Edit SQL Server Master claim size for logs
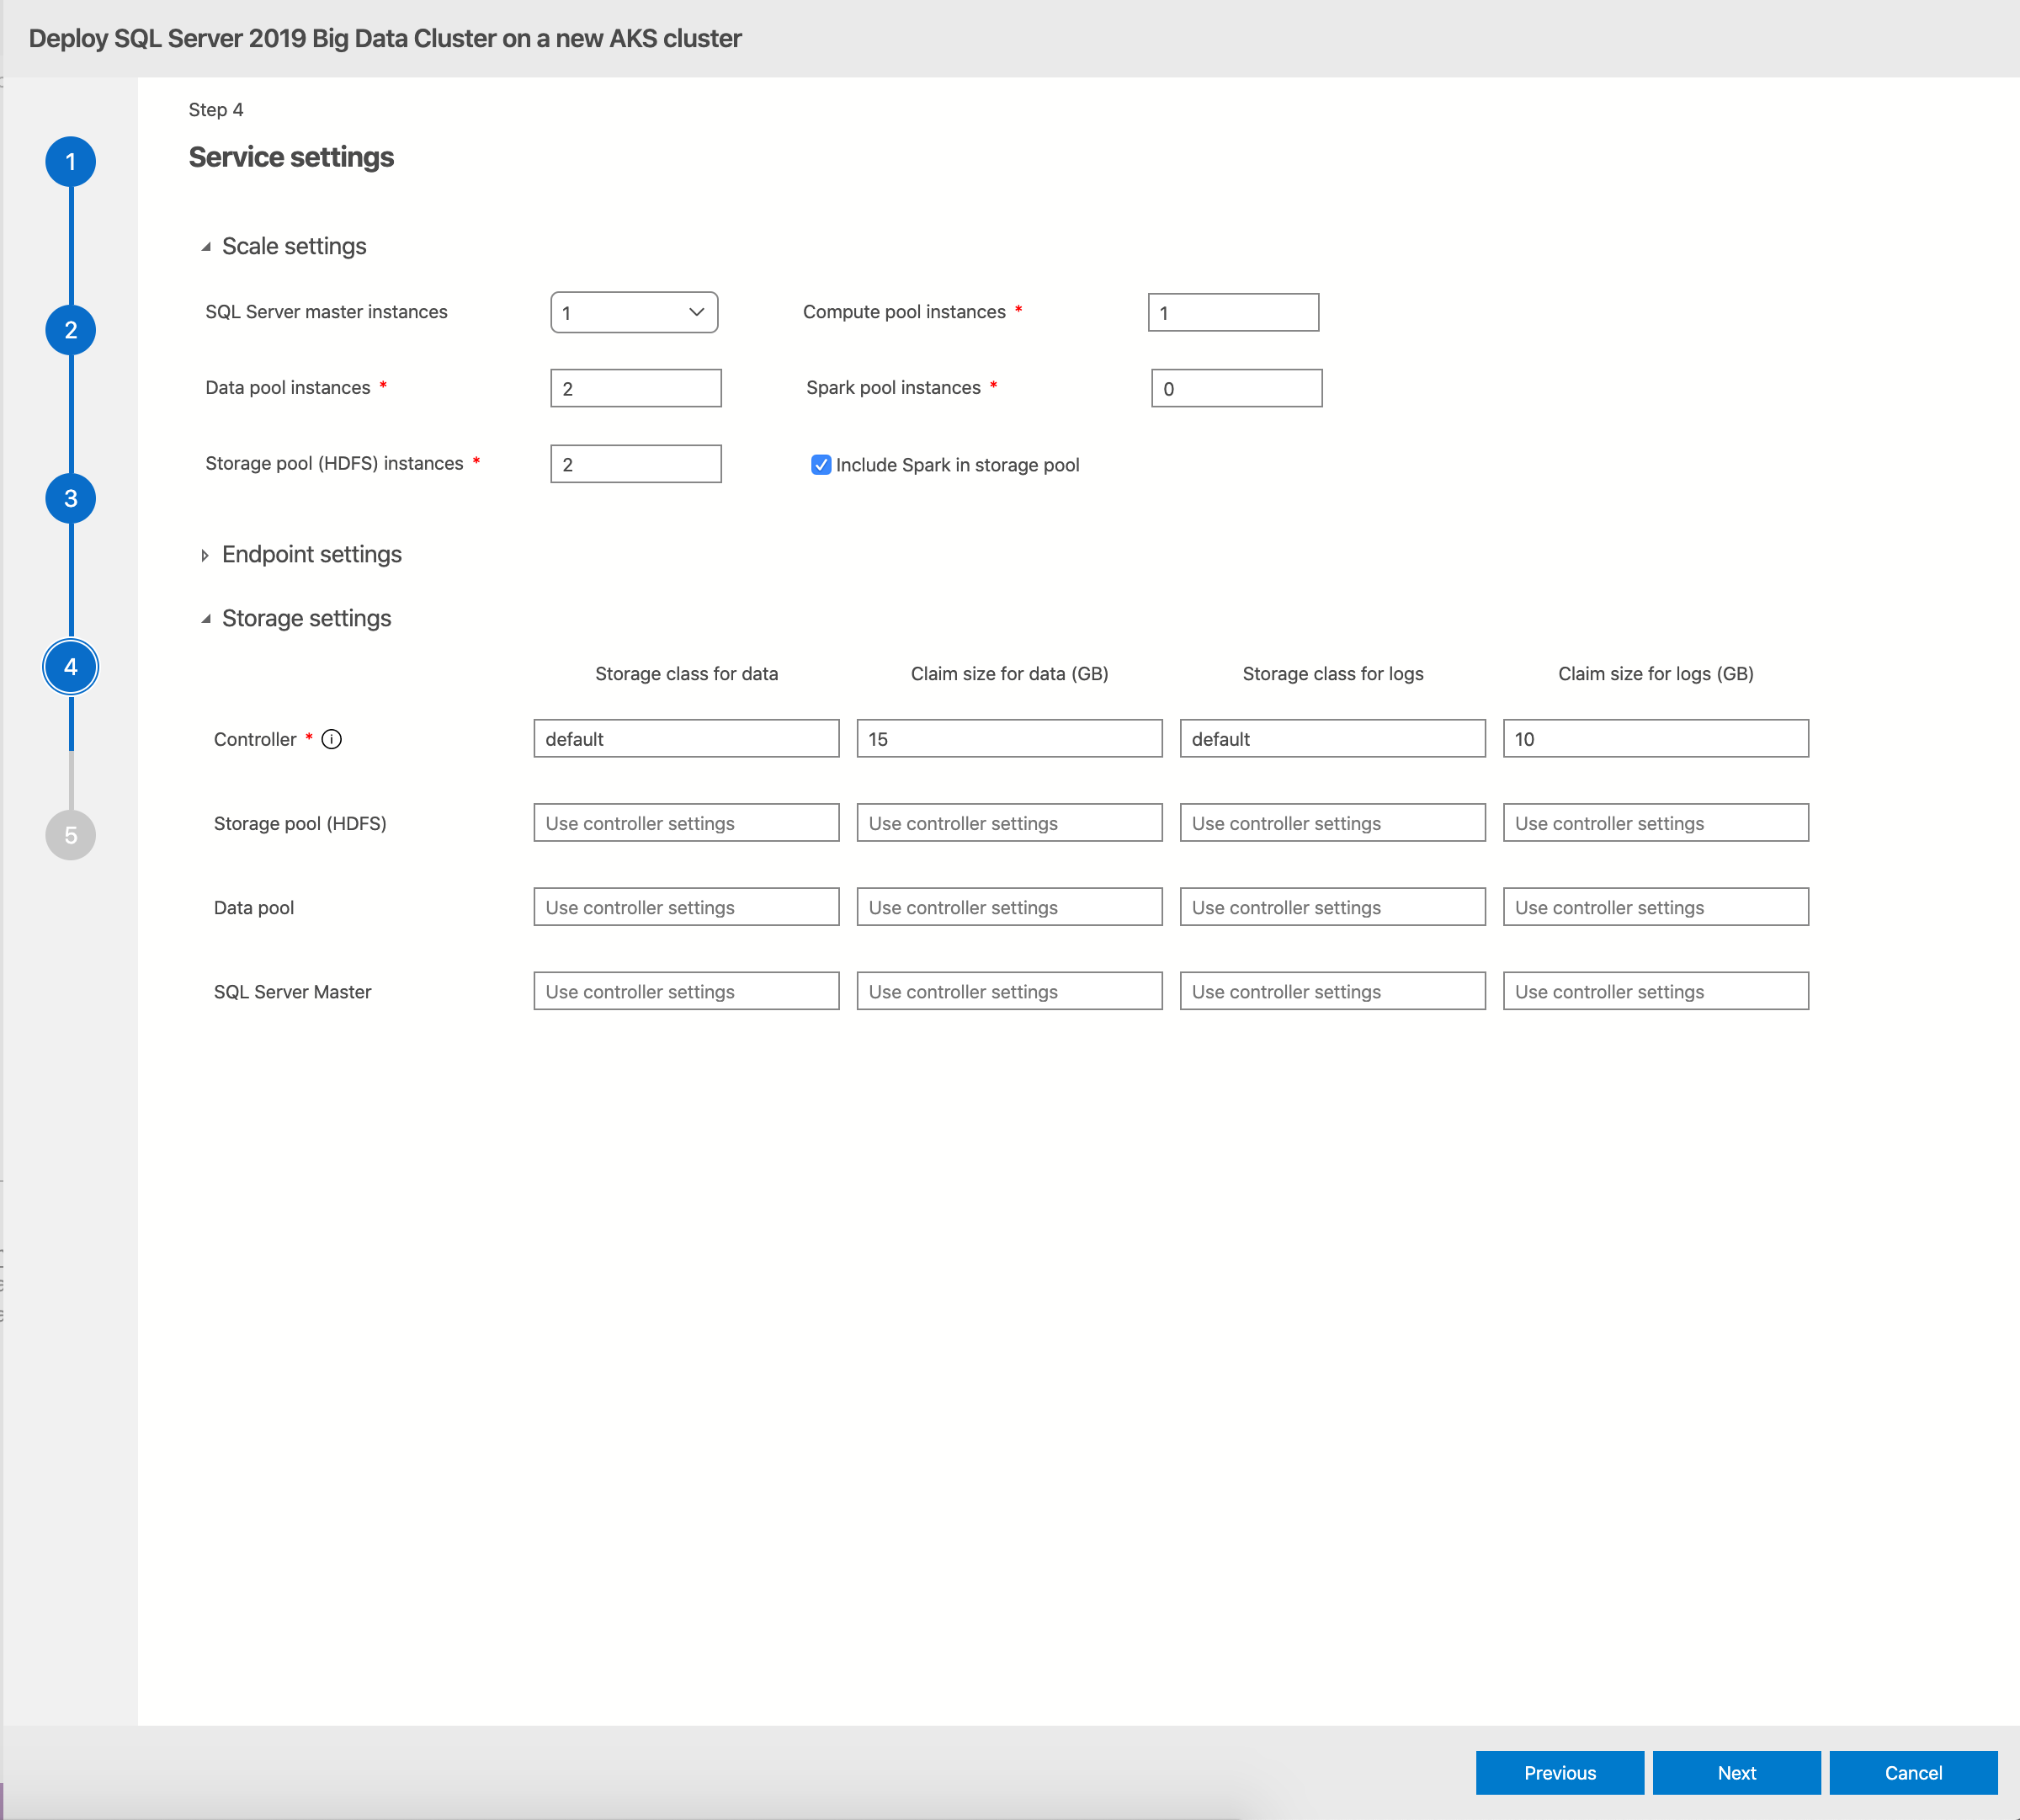Viewport: 2020px width, 1820px height. [1655, 991]
